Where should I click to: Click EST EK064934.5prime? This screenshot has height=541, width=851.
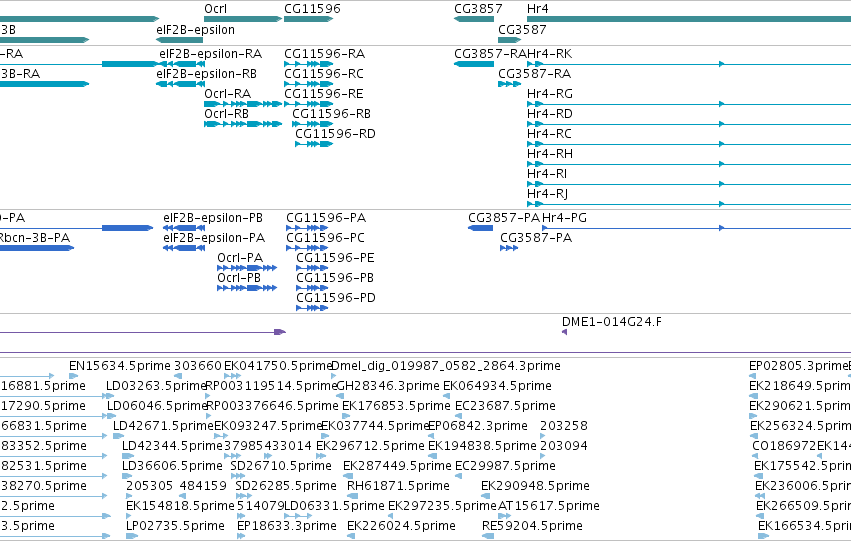pyautogui.click(x=447, y=396)
